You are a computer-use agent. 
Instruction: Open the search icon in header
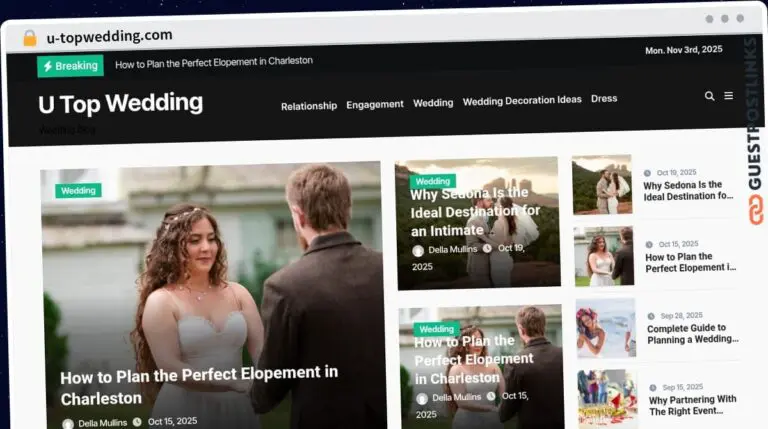coord(709,96)
